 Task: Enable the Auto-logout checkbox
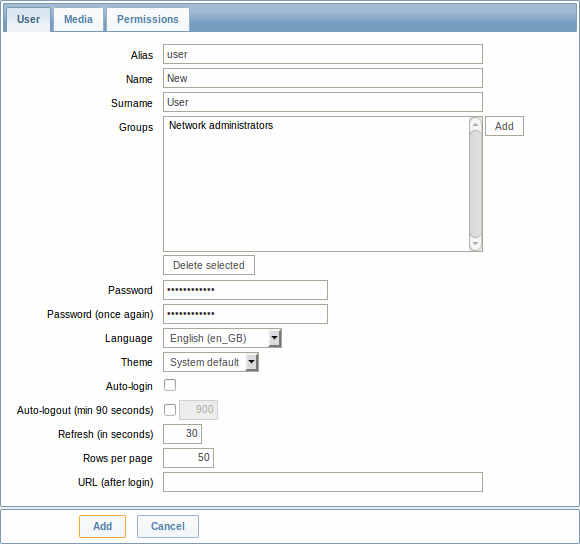170,410
